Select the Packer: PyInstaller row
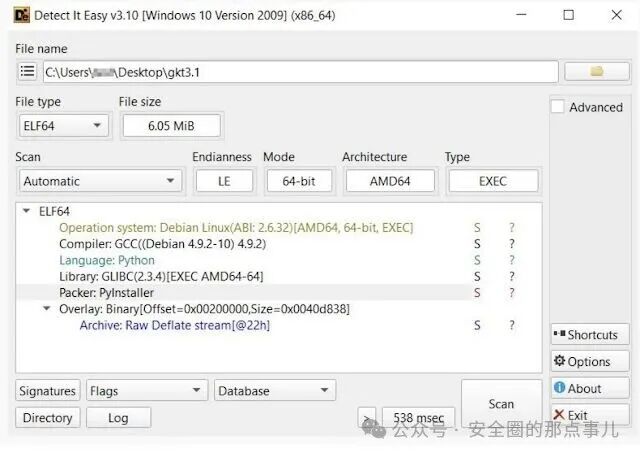This screenshot has height=456, width=640. tap(107, 293)
